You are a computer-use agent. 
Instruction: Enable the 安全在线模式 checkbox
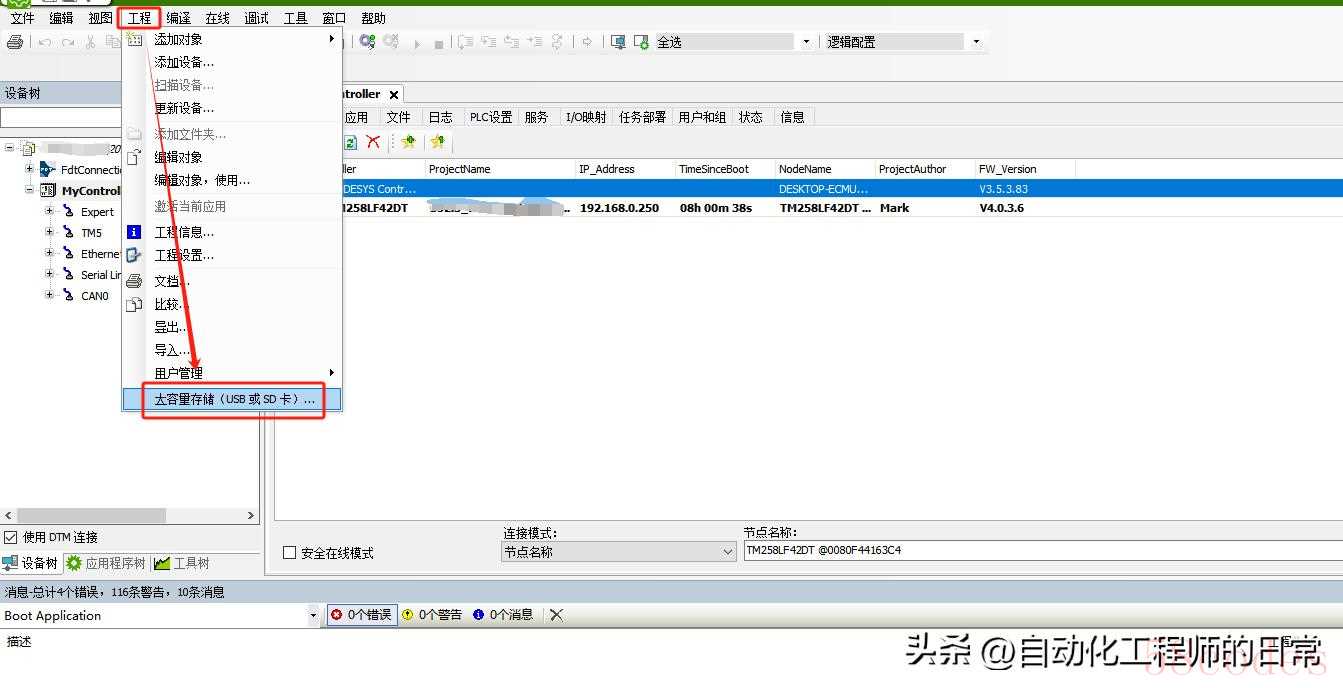290,553
